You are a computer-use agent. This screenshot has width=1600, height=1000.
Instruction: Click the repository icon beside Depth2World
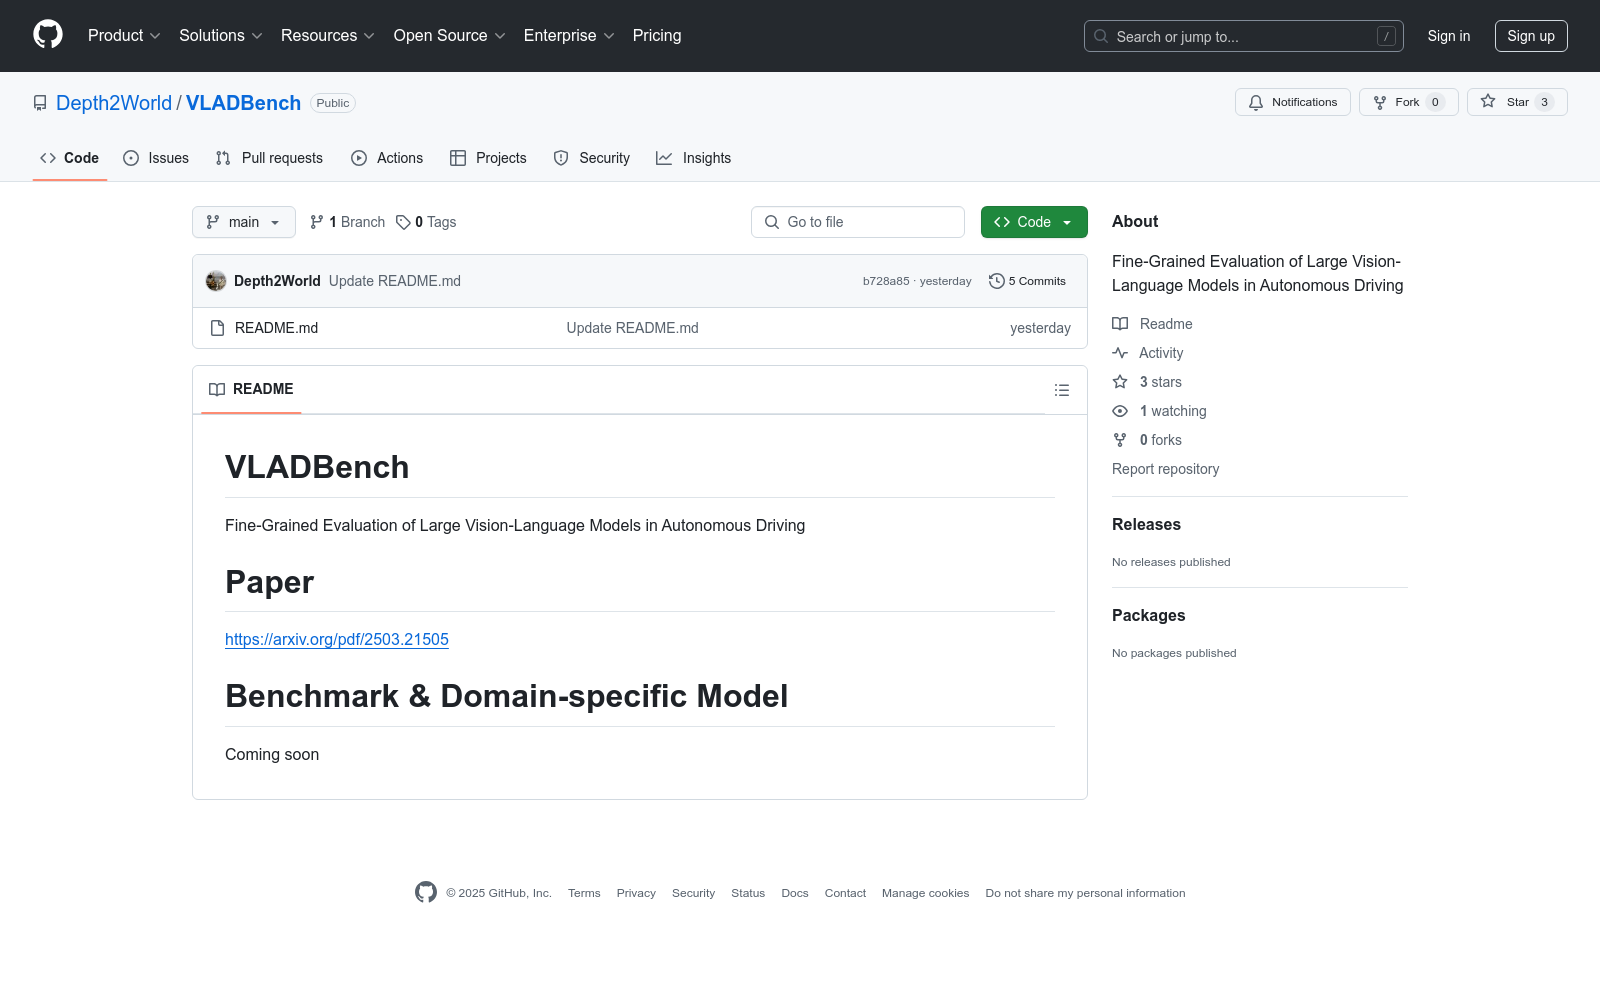pos(40,103)
